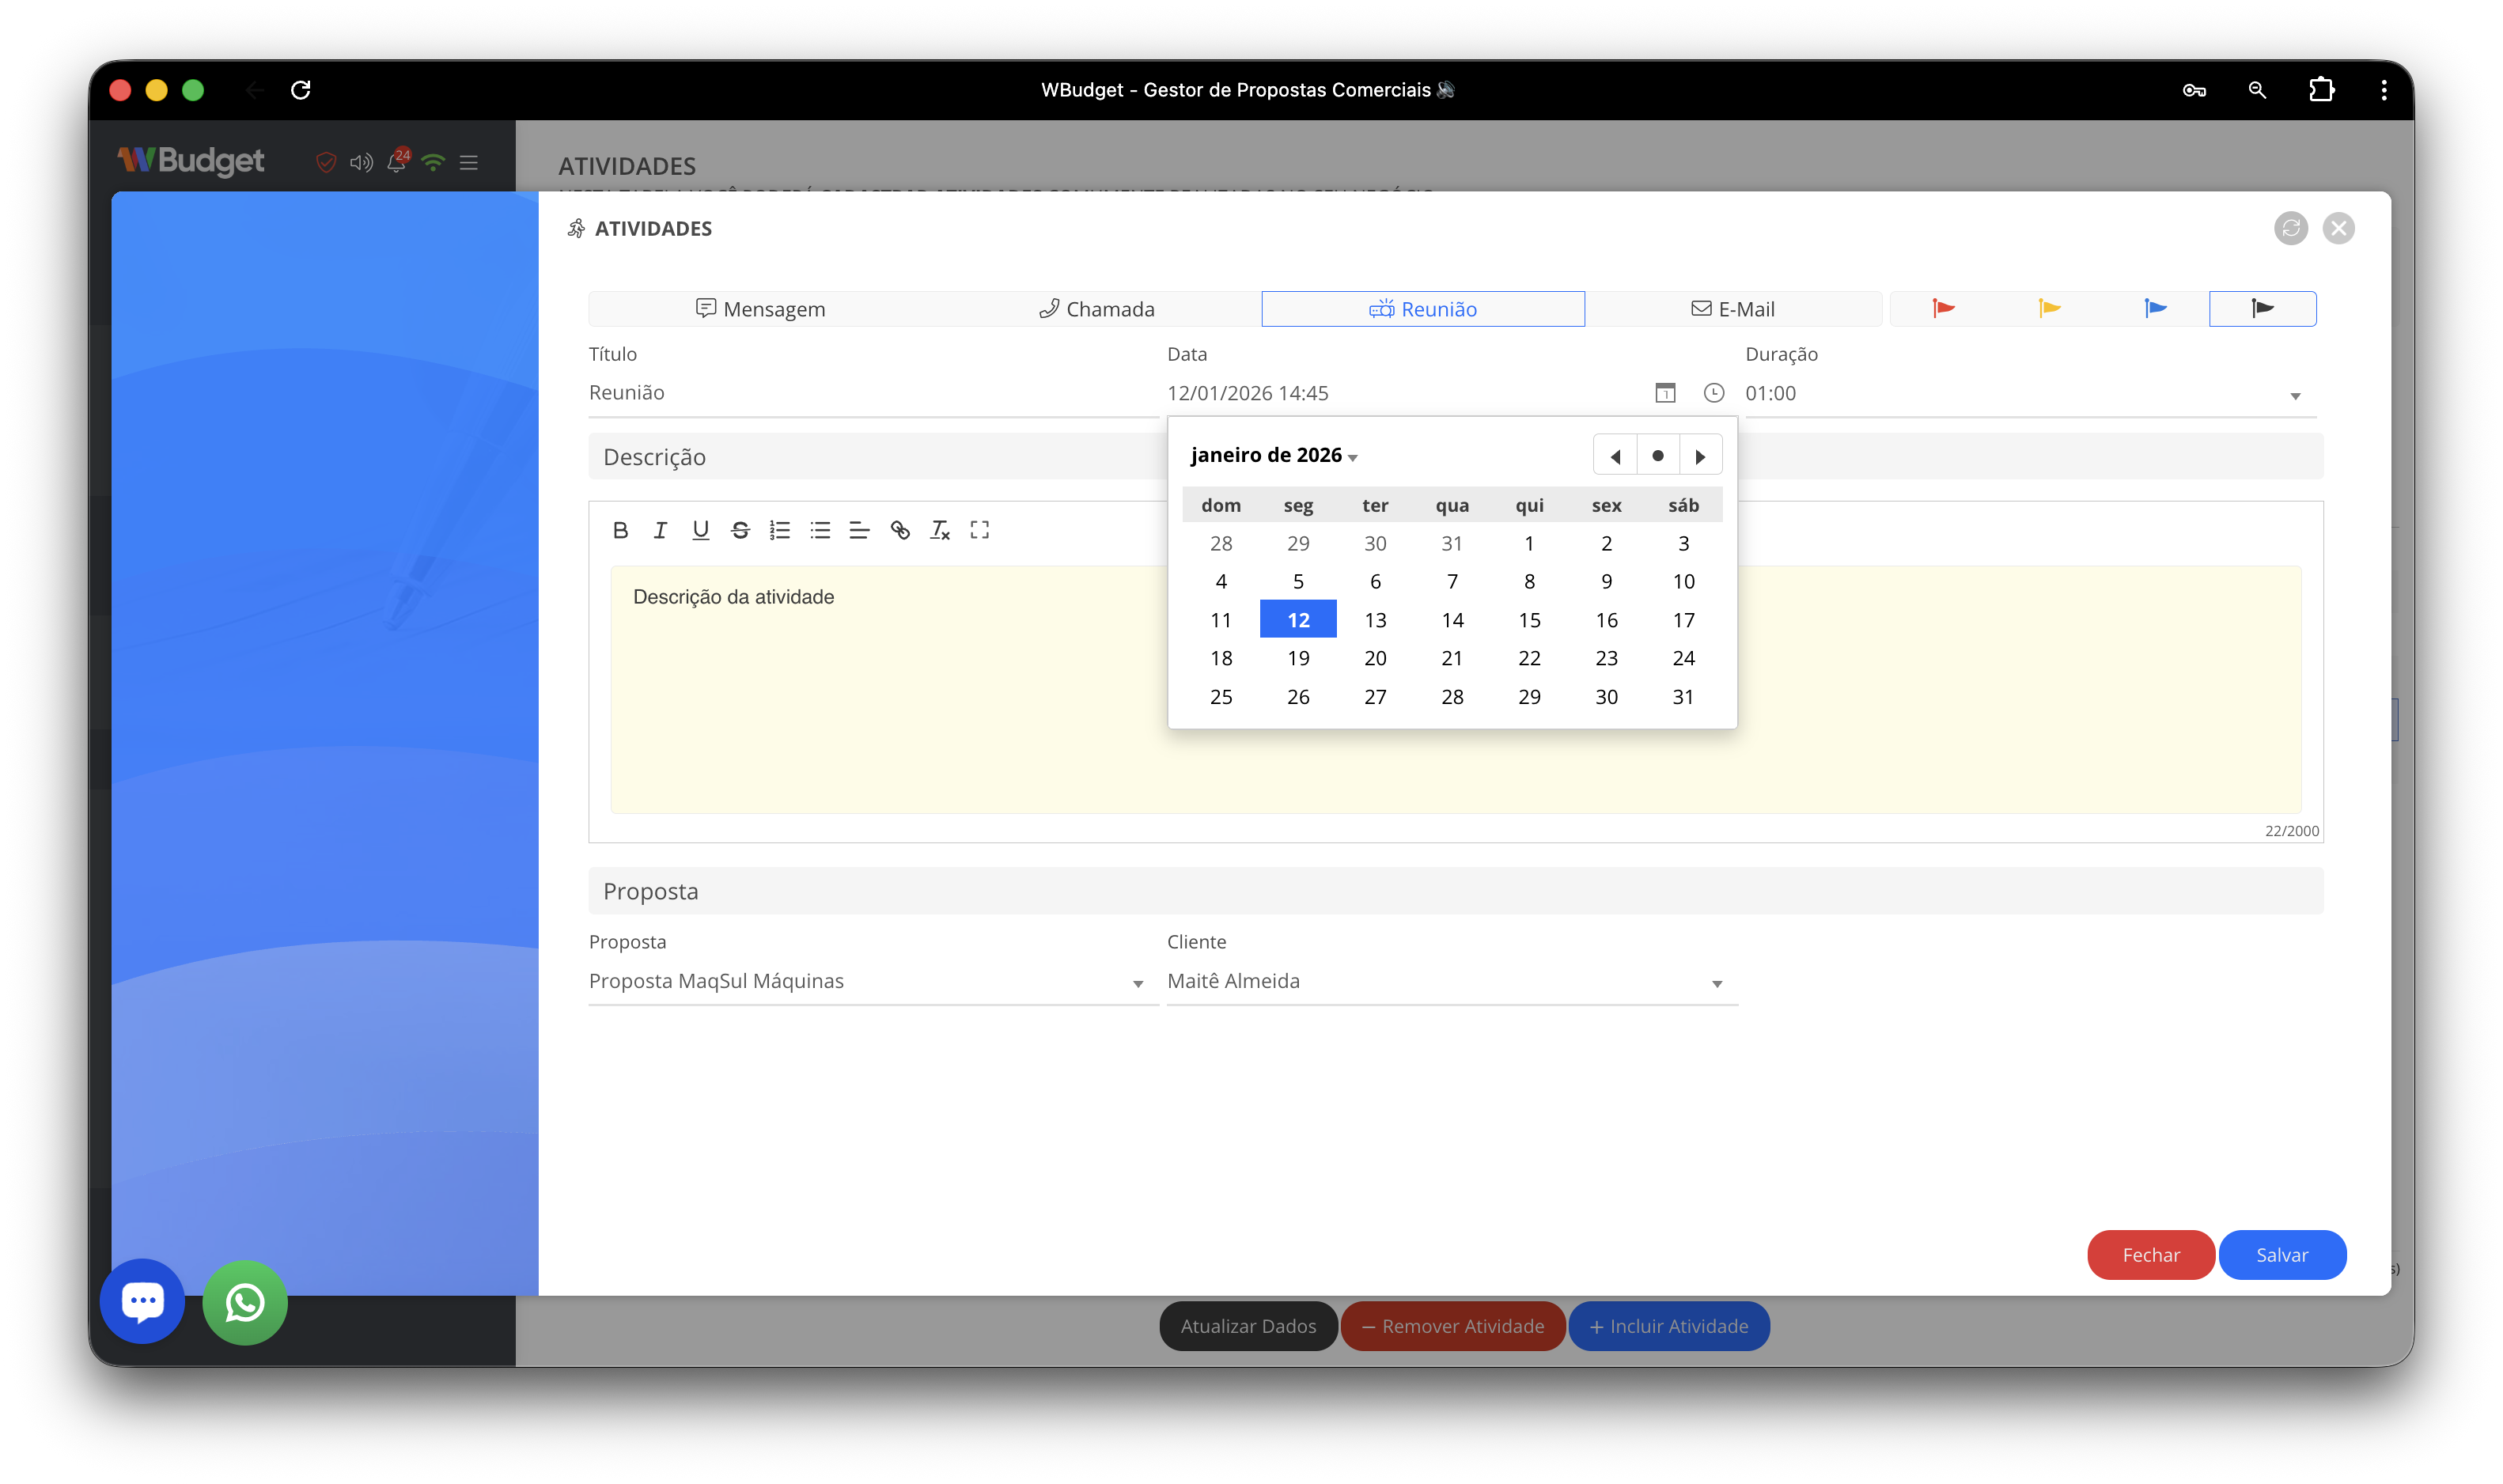Set the blue priority flag
2503x1484 pixels.
pos(2155,308)
